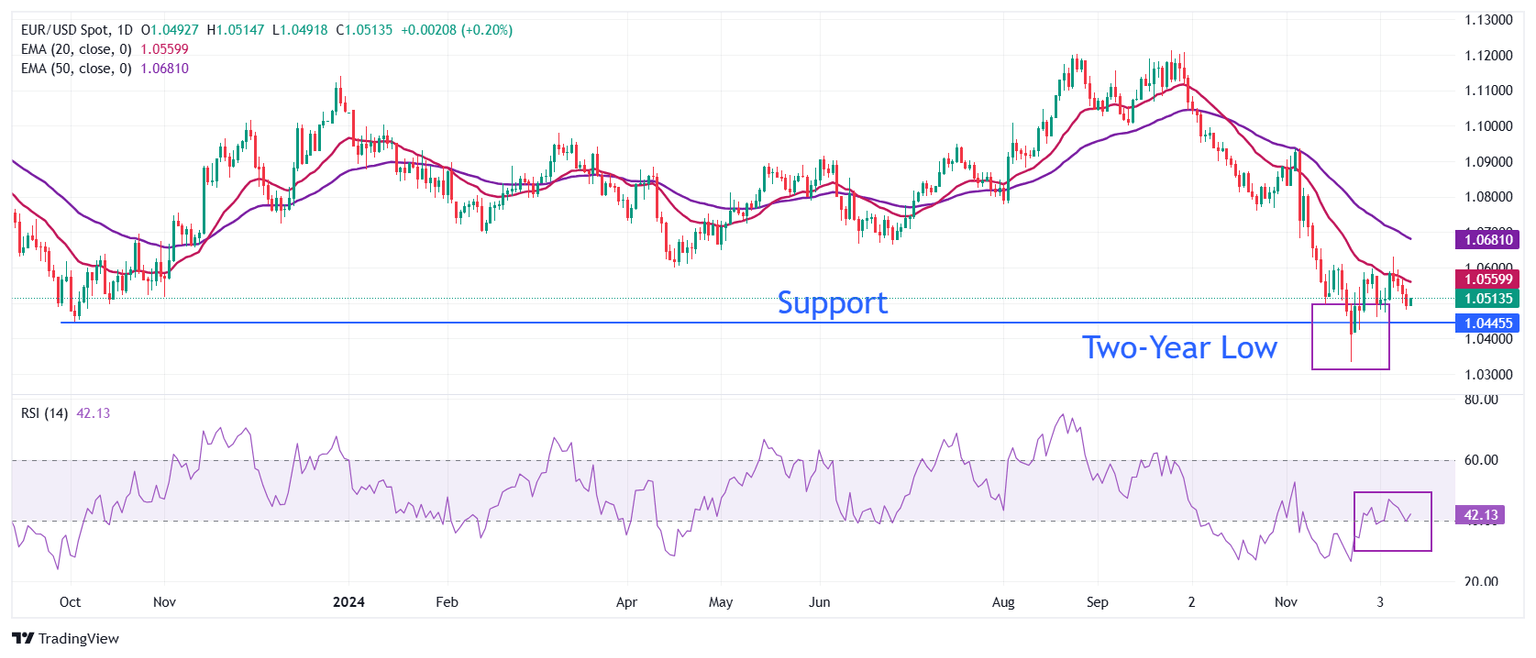Click the 2024 label on the time axis
Screen dimensions: 1536x658
coord(349,603)
